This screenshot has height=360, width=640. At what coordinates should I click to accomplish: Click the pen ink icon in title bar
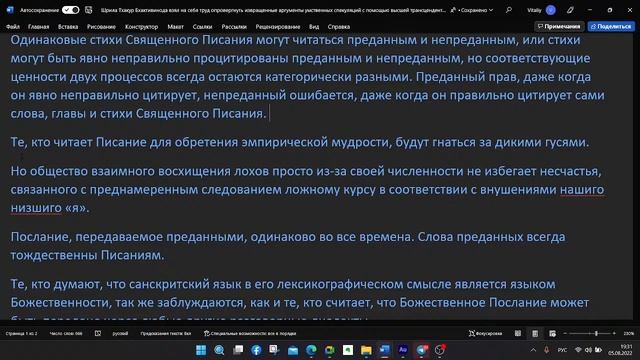pyautogui.click(x=570, y=10)
